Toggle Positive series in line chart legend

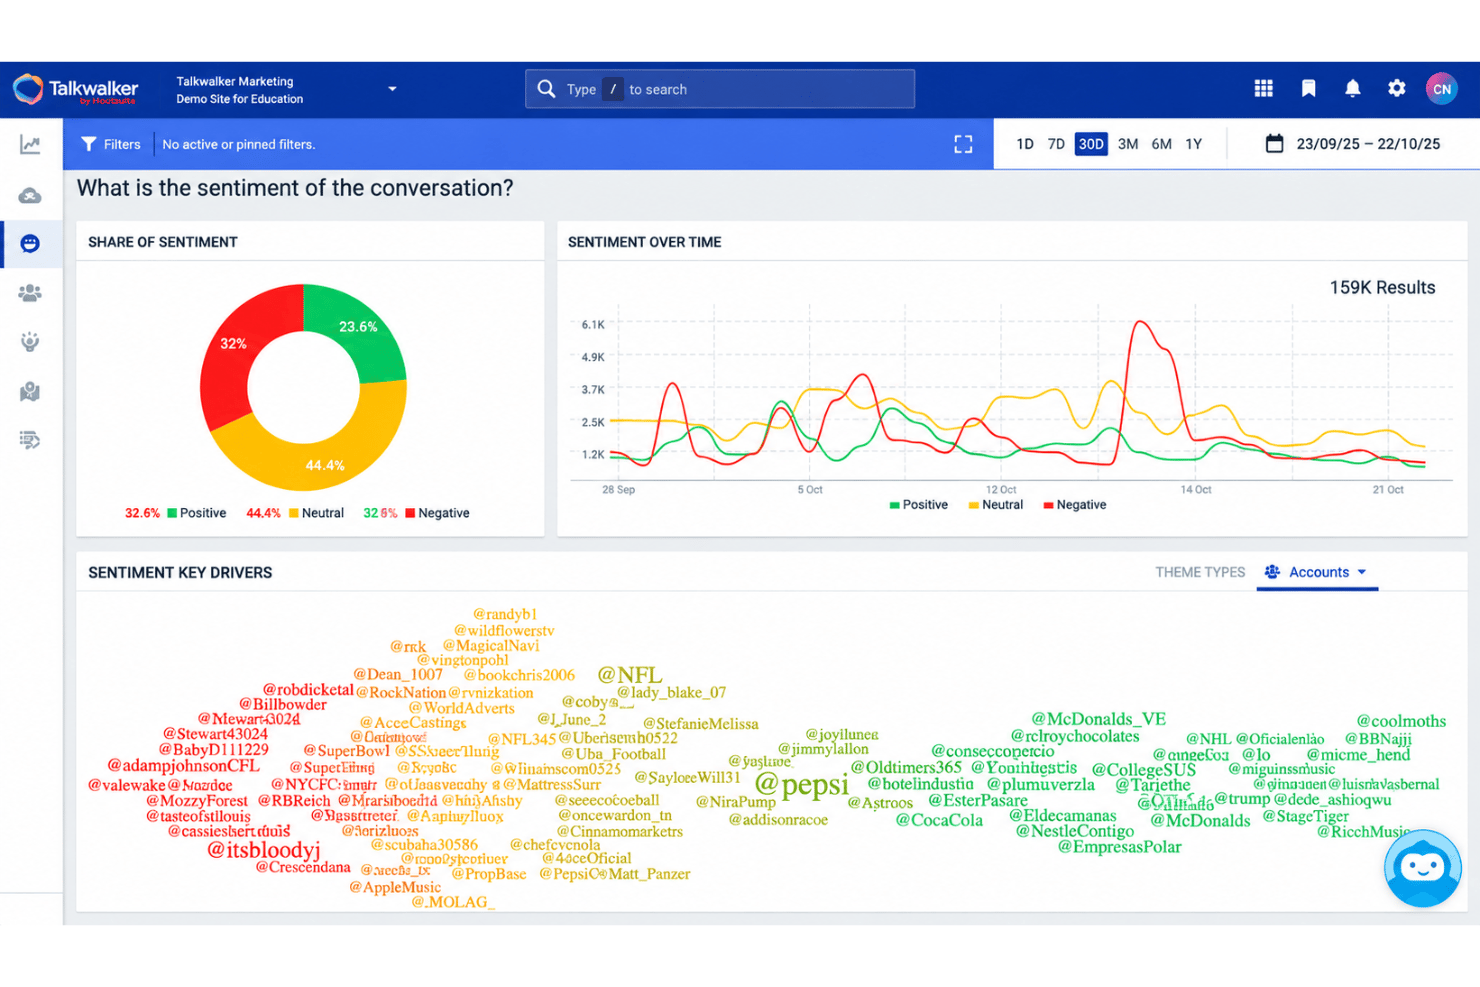tap(918, 505)
